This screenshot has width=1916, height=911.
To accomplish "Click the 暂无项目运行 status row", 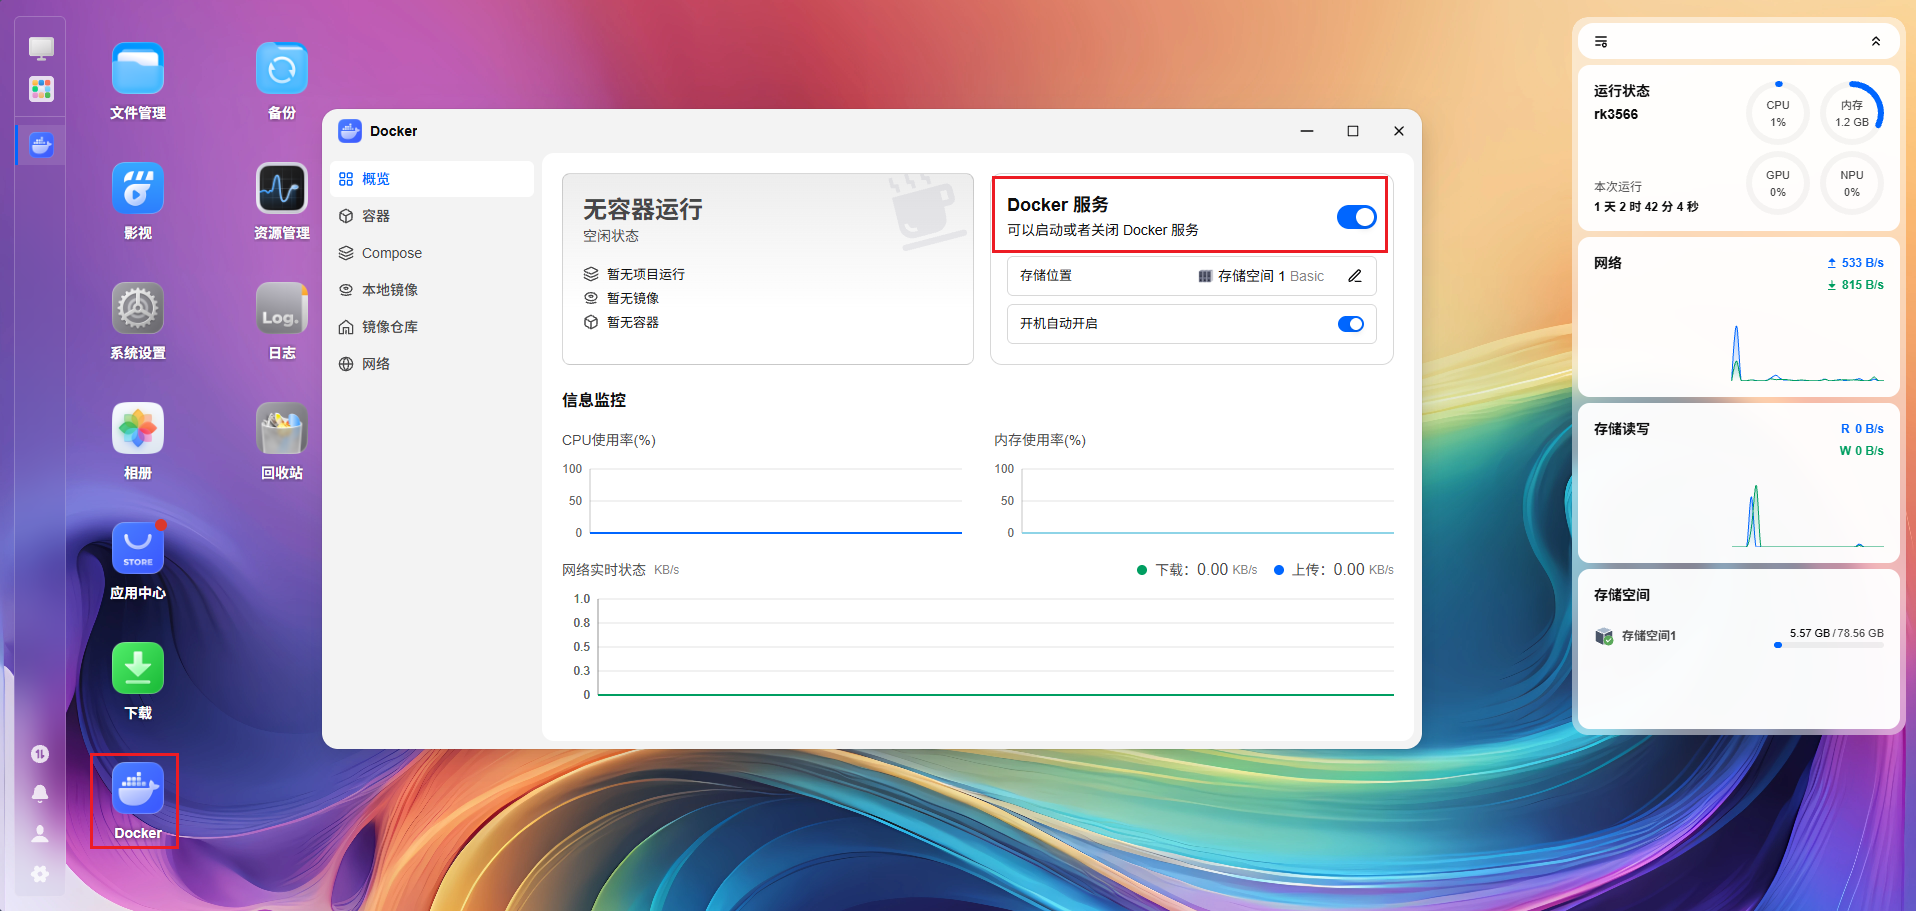I will 634,274.
